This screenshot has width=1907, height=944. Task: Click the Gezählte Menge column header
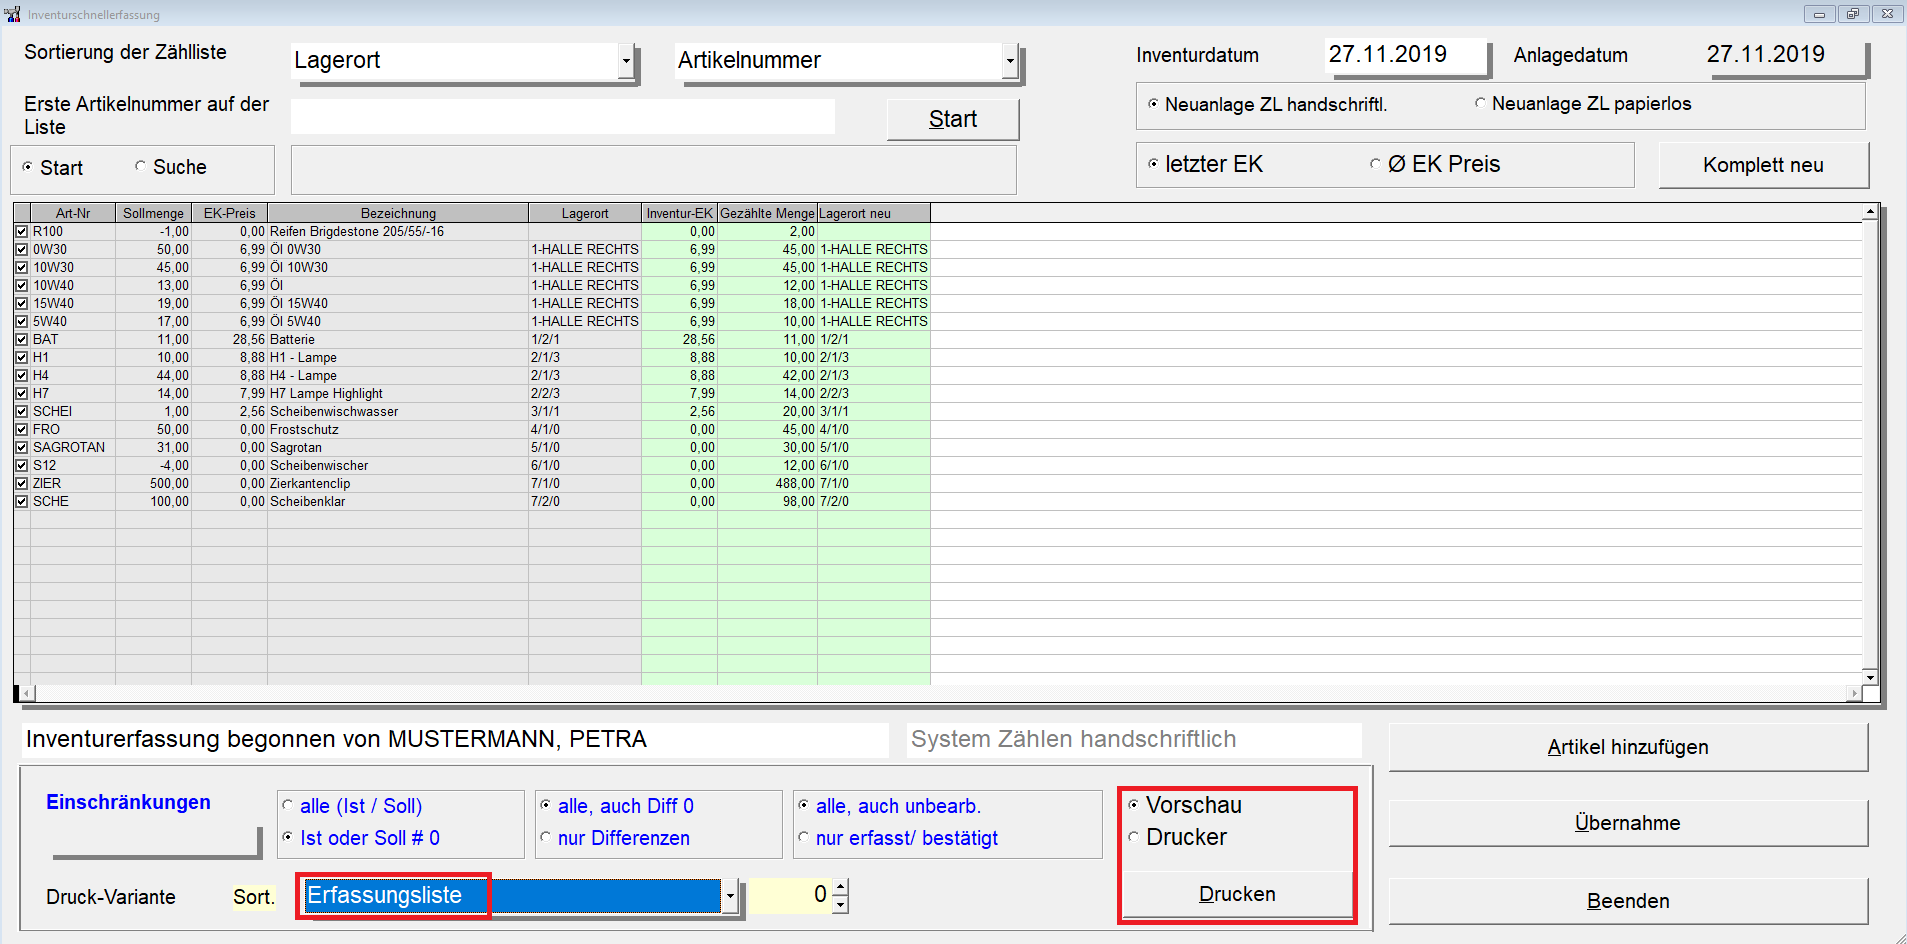(767, 213)
